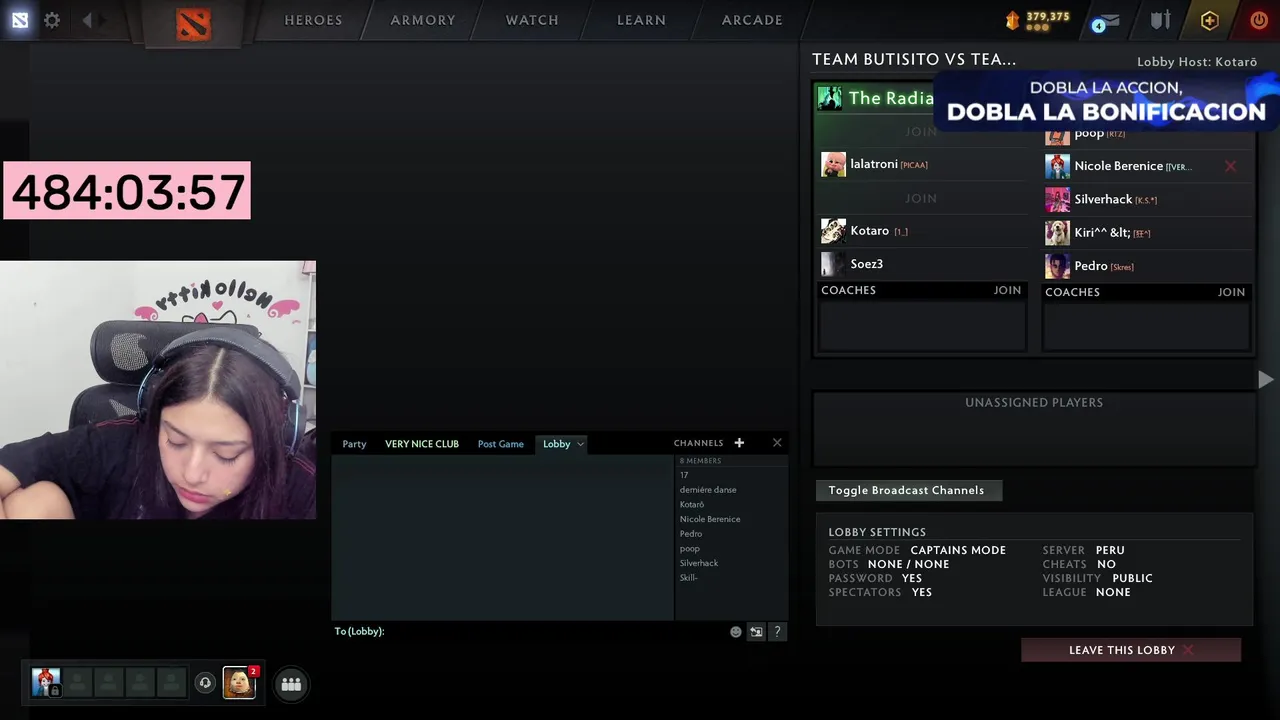This screenshot has height=720, width=1280.
Task: Open the settings gear
Action: pyautogui.click(x=52, y=20)
